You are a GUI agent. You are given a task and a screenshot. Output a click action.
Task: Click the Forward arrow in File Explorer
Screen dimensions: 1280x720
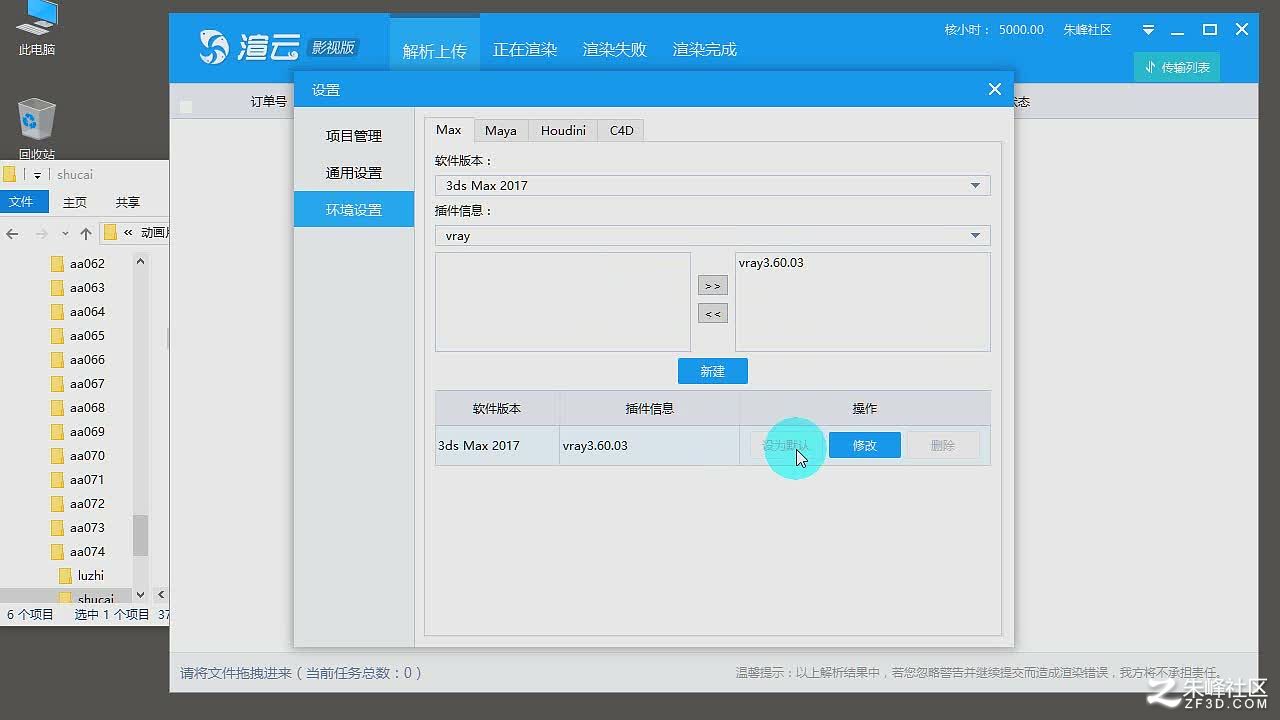pyautogui.click(x=41, y=233)
